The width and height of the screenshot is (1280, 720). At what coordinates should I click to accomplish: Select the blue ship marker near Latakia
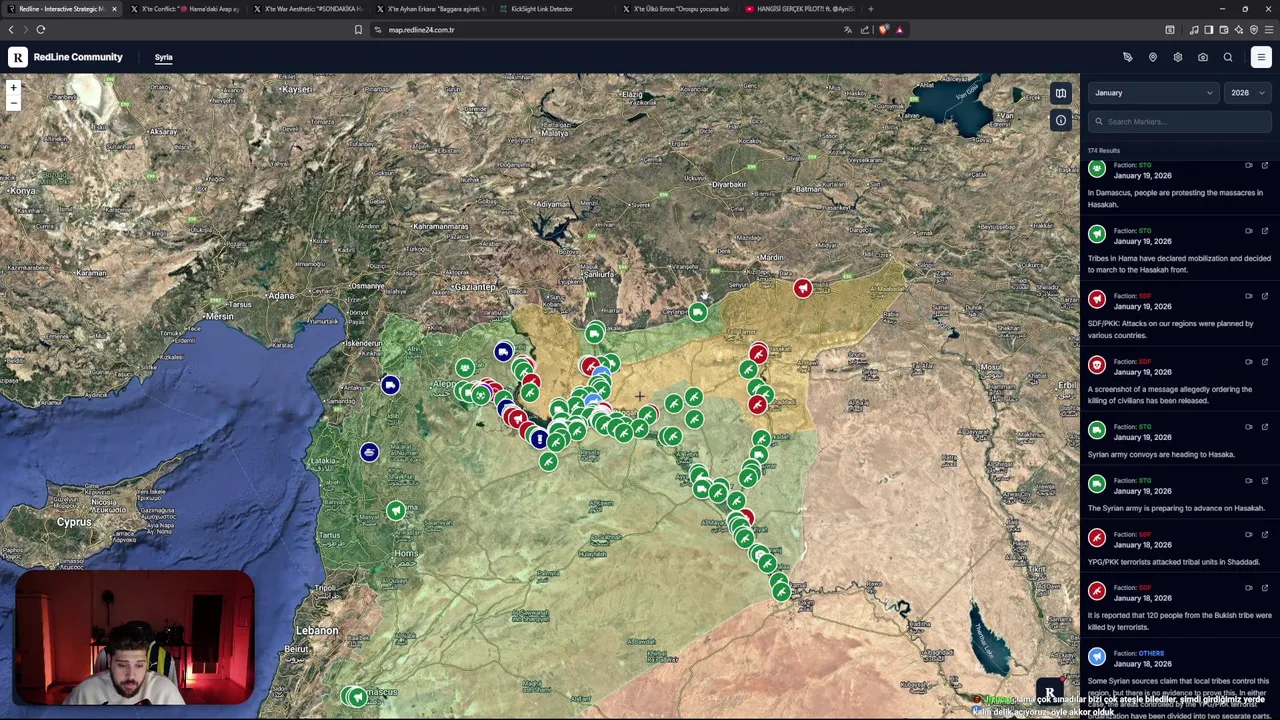(369, 452)
